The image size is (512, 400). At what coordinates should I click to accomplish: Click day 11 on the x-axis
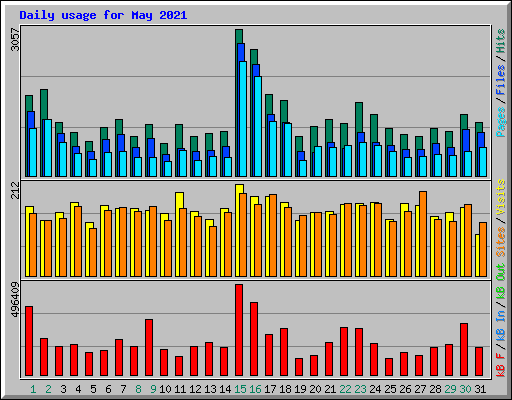(x=180, y=389)
